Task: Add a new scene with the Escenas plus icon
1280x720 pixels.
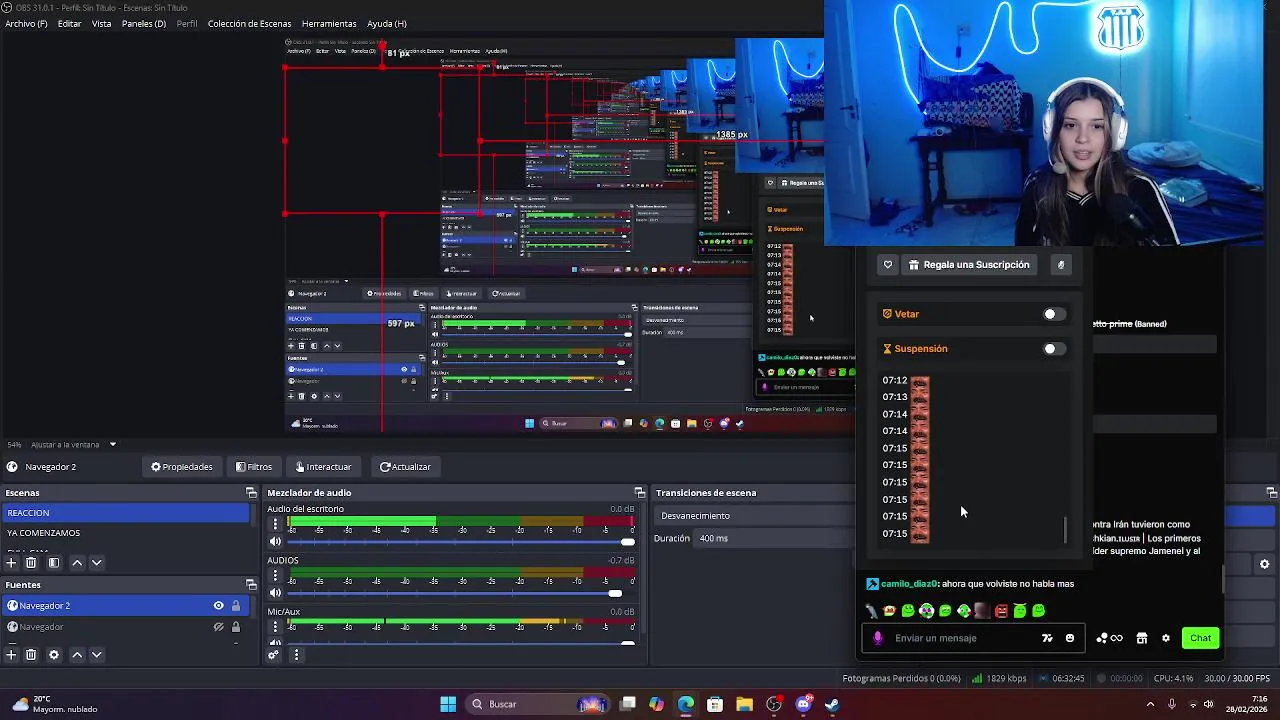Action: [x=11, y=563]
